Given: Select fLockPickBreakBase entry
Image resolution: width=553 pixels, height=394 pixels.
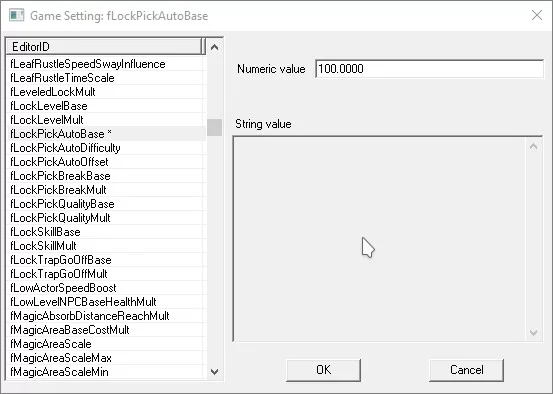Looking at the screenshot, I should (106, 176).
